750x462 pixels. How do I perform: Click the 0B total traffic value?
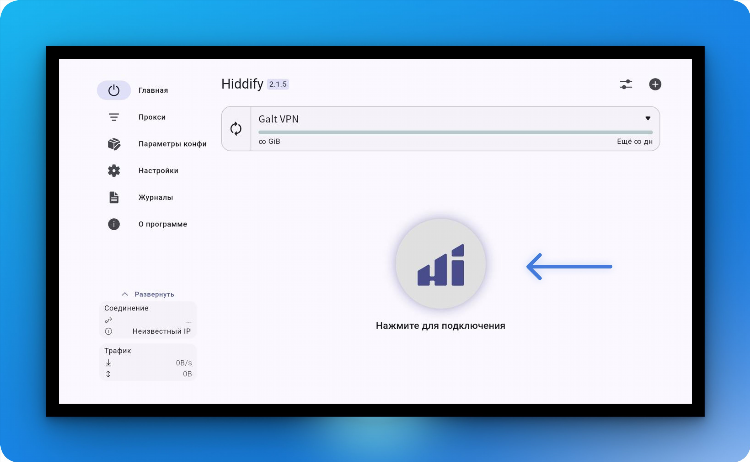[188, 374]
